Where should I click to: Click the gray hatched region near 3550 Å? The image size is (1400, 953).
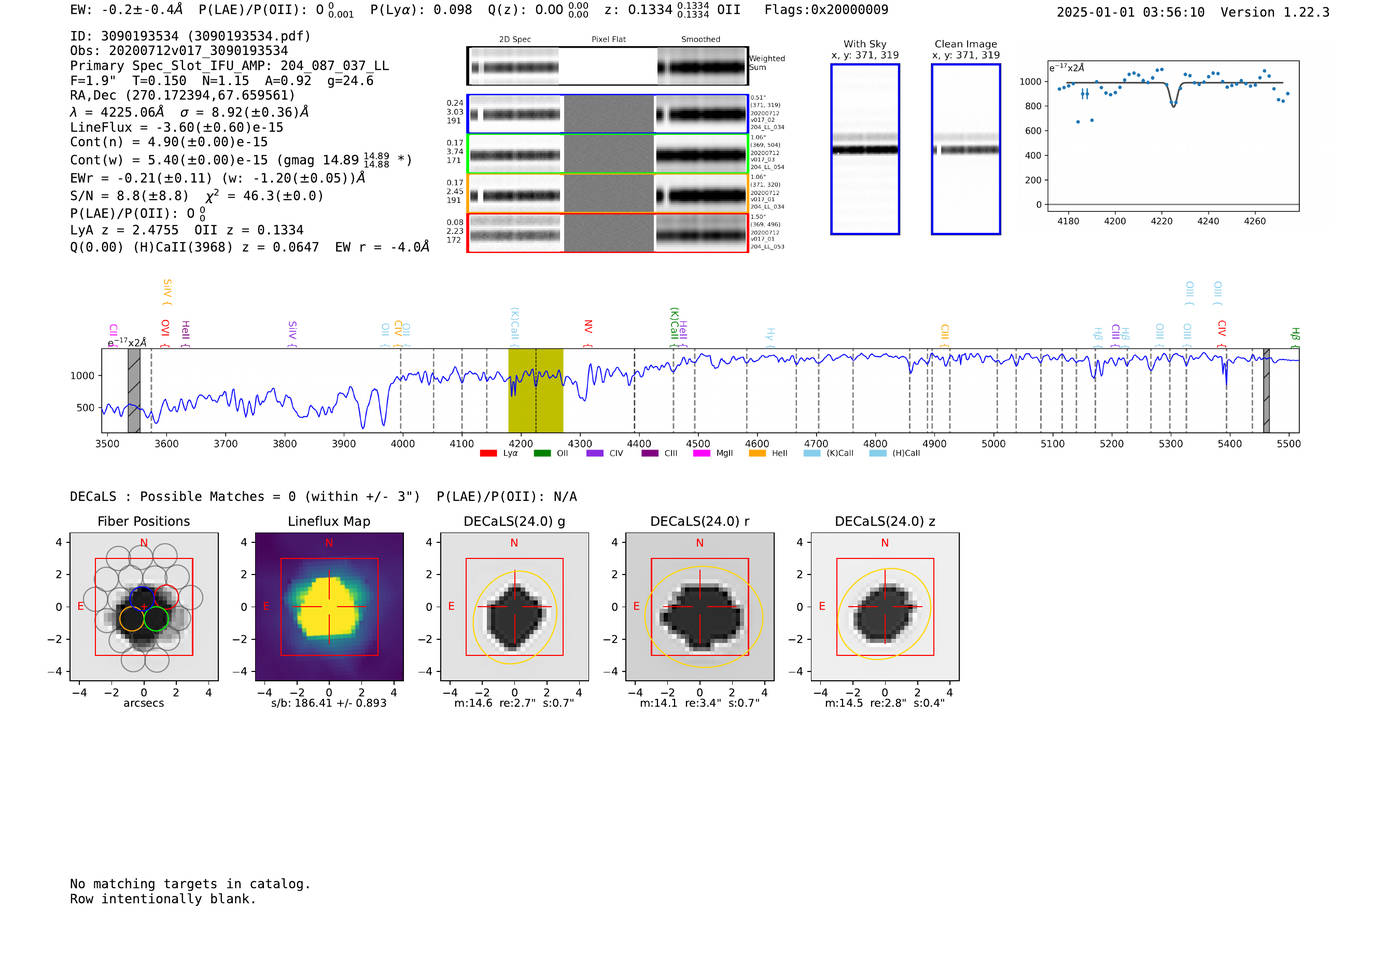pos(134,390)
